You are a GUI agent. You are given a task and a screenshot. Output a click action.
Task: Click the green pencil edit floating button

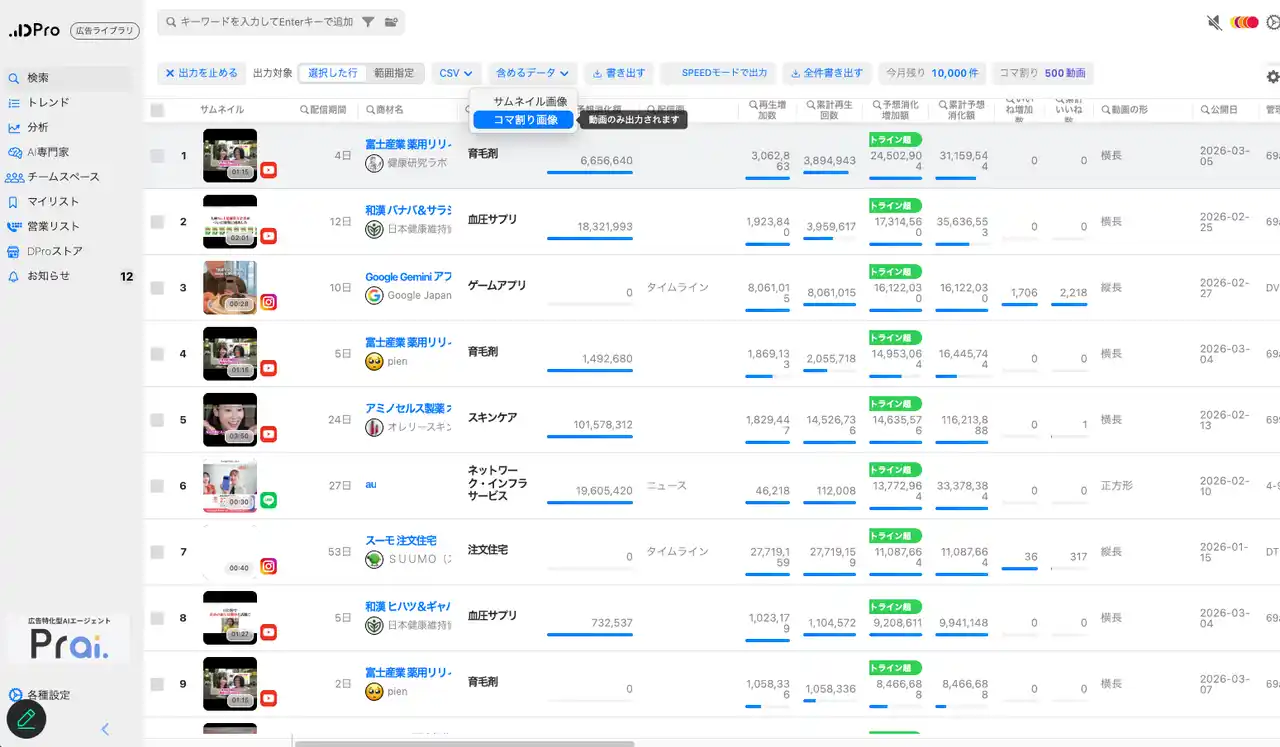coord(27,718)
